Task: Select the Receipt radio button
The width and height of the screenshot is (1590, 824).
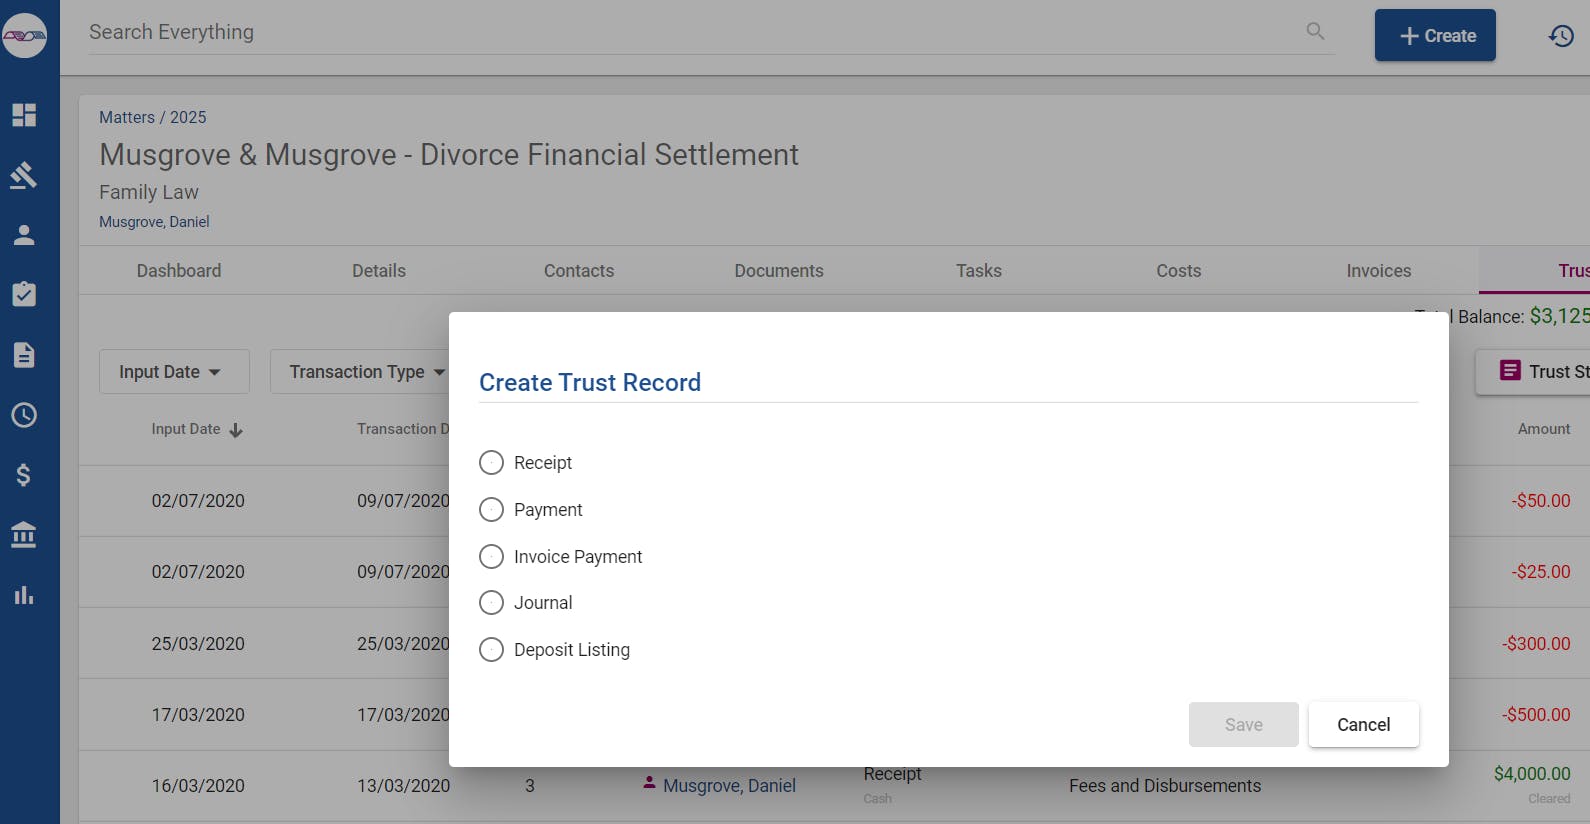Action: (x=491, y=463)
